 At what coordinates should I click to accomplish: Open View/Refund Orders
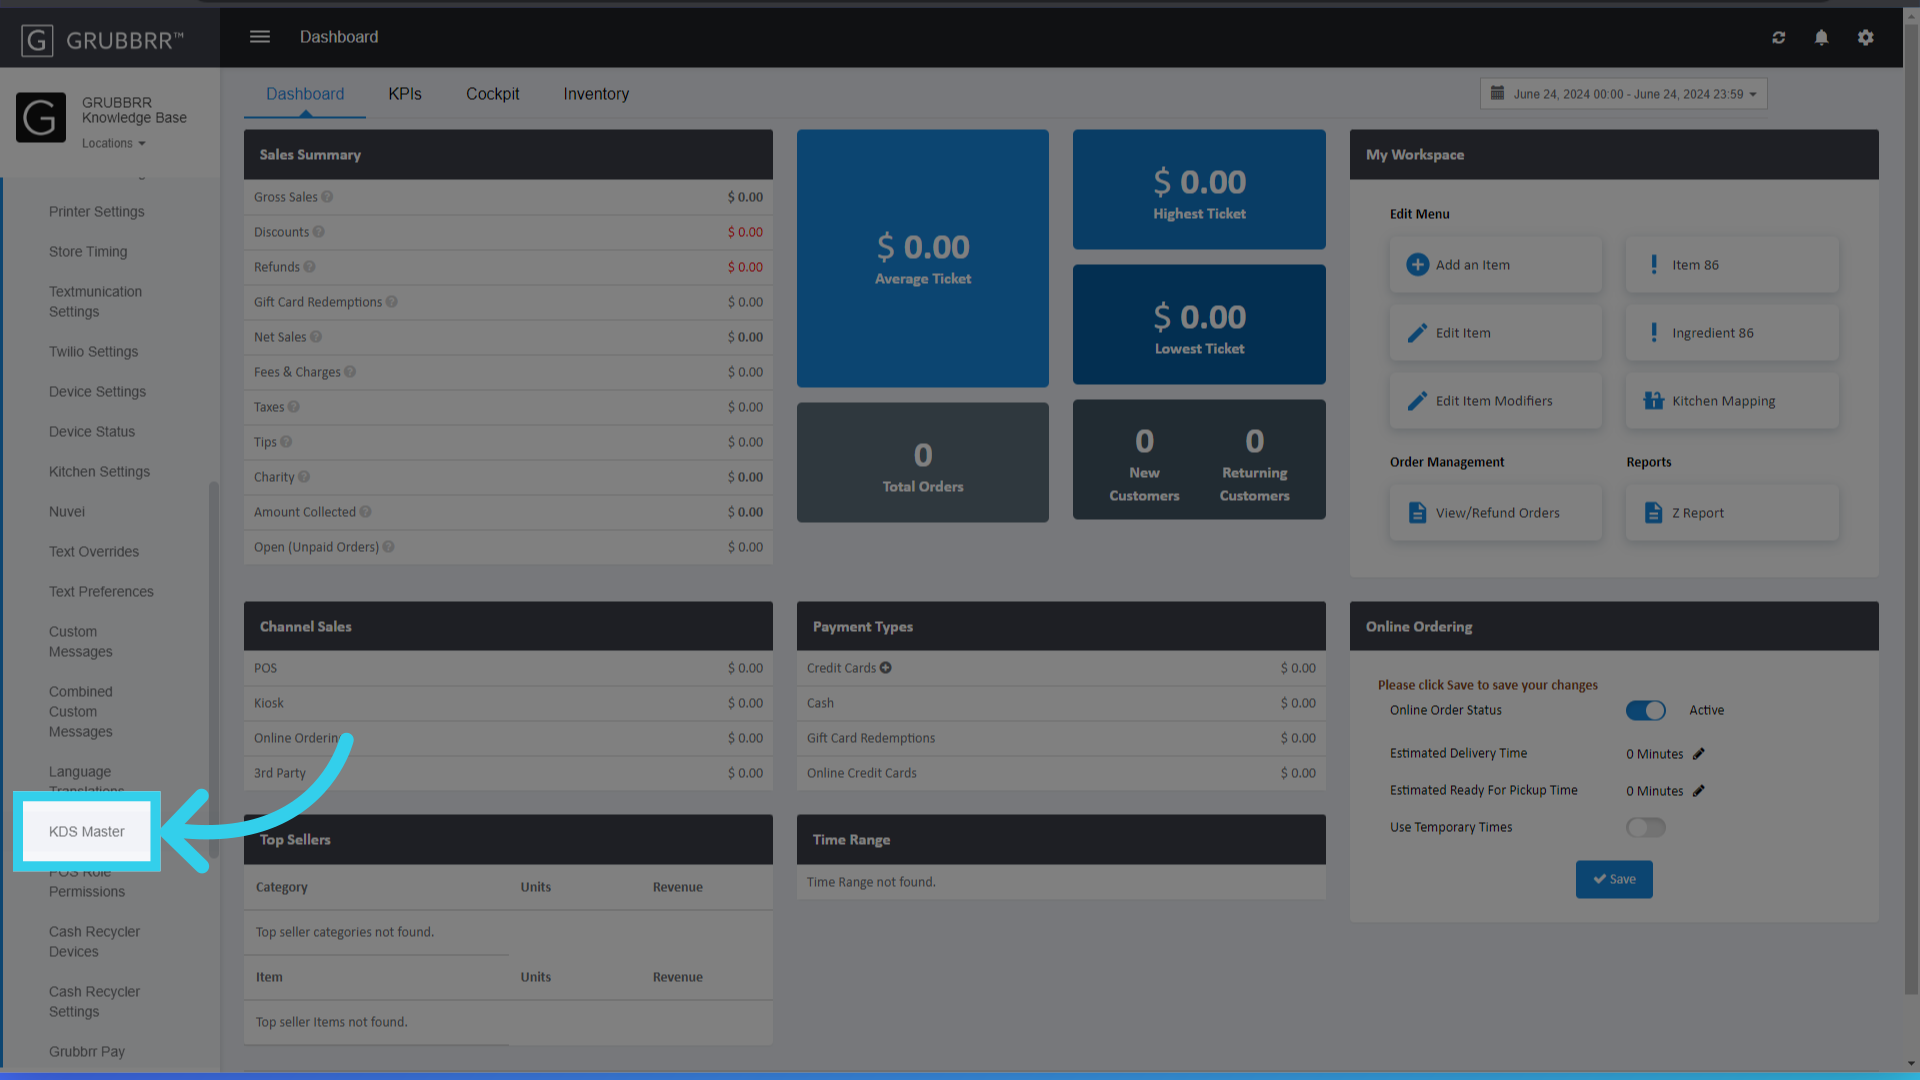(x=1495, y=513)
